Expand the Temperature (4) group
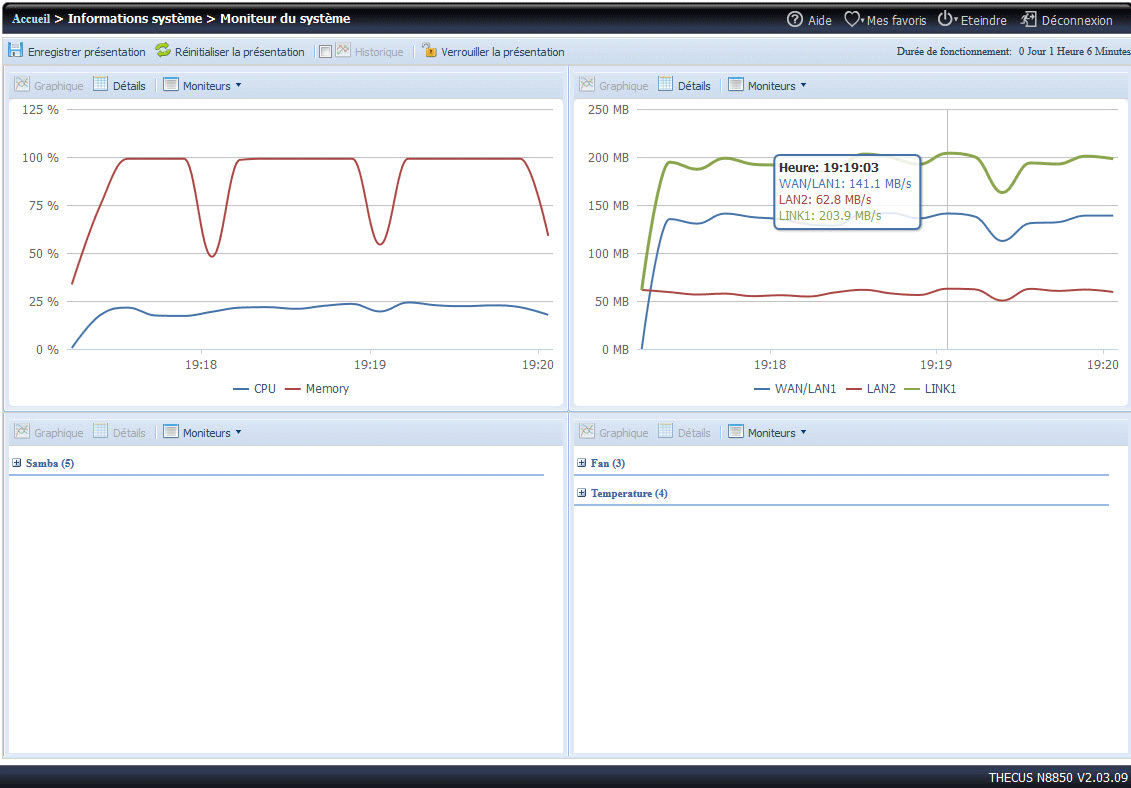 pyautogui.click(x=582, y=494)
